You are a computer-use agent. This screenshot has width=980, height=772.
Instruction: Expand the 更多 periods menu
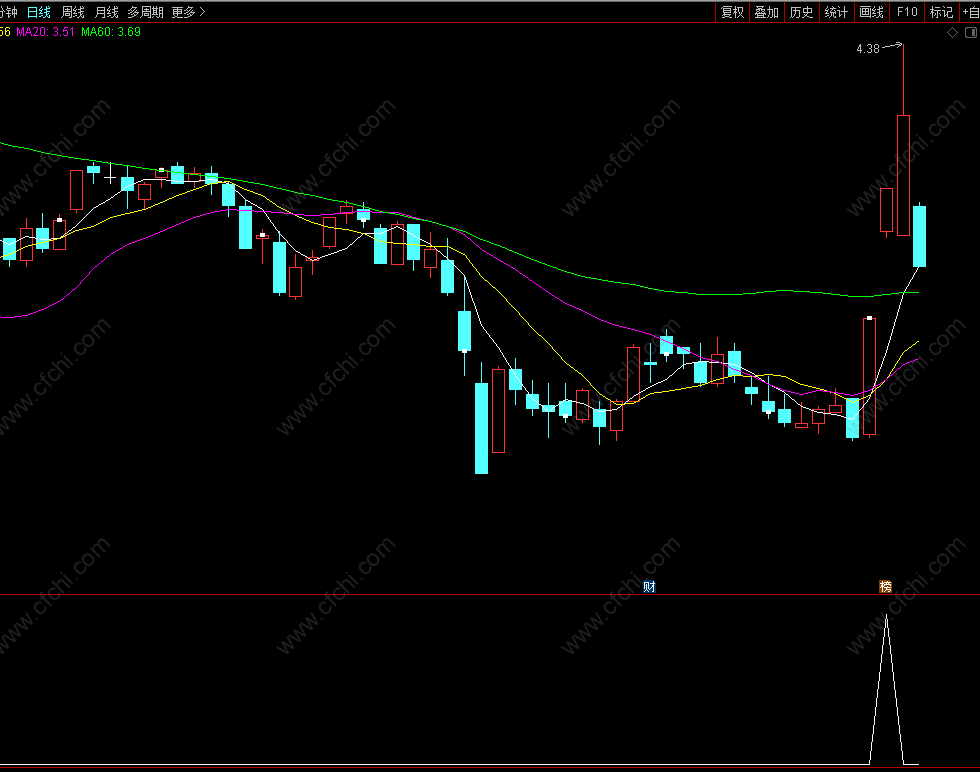188,12
